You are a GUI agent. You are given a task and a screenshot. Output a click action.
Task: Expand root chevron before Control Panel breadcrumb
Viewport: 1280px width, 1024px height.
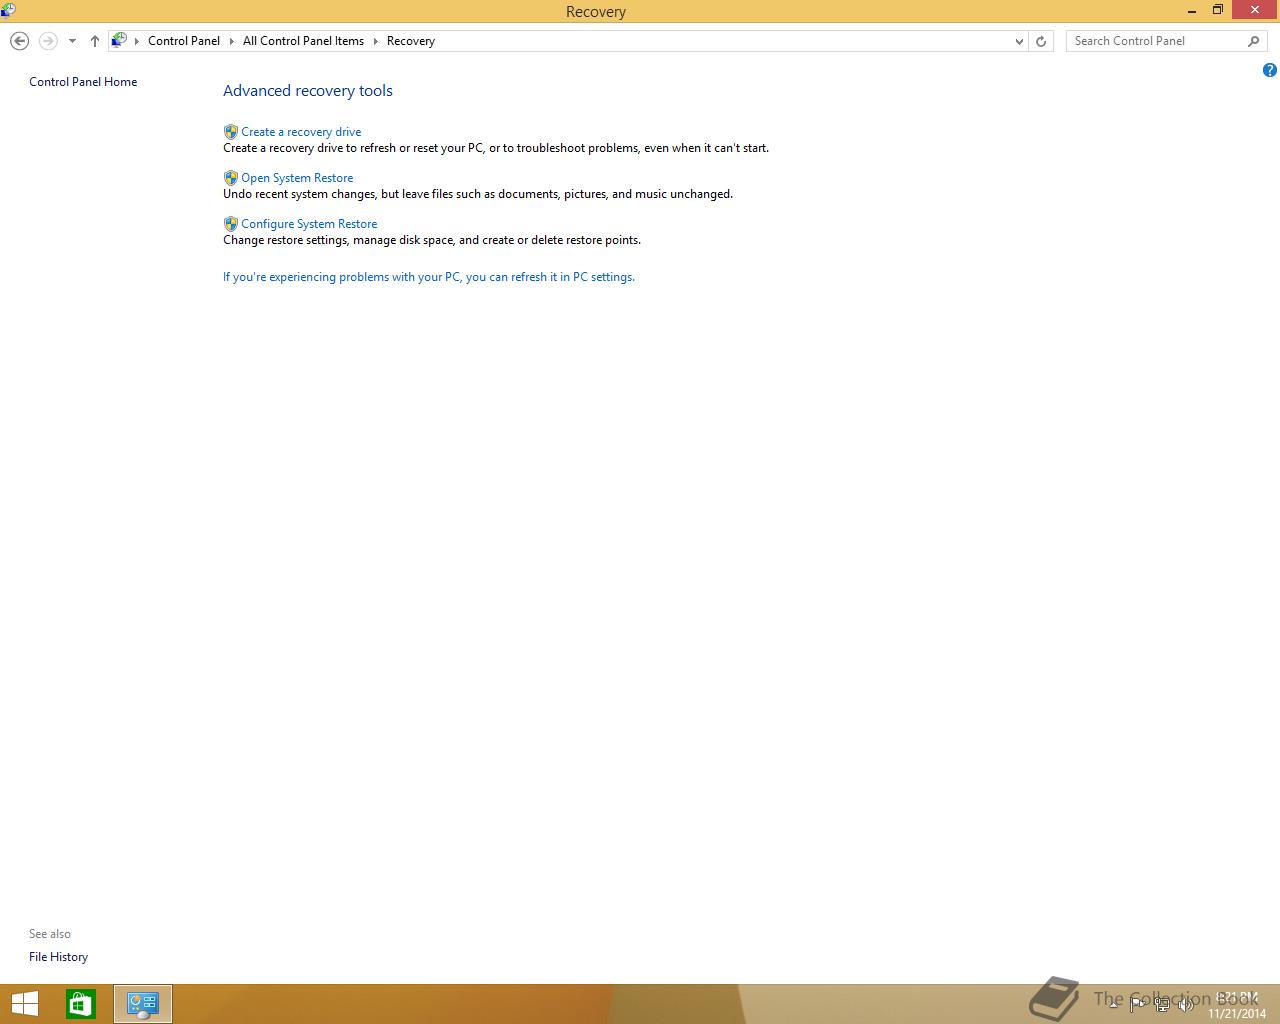click(x=137, y=41)
